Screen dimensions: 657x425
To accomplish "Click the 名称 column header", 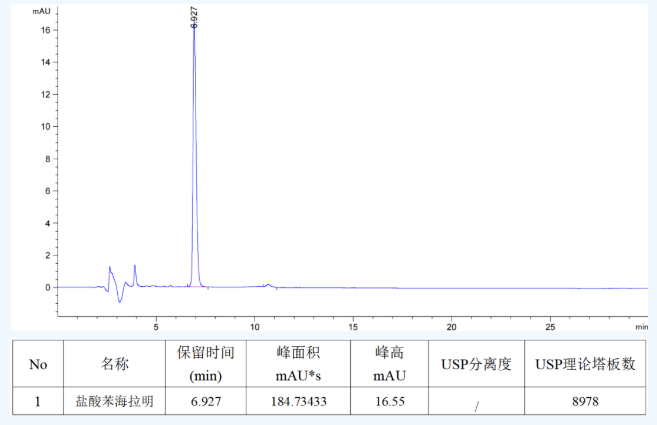I will (x=115, y=364).
